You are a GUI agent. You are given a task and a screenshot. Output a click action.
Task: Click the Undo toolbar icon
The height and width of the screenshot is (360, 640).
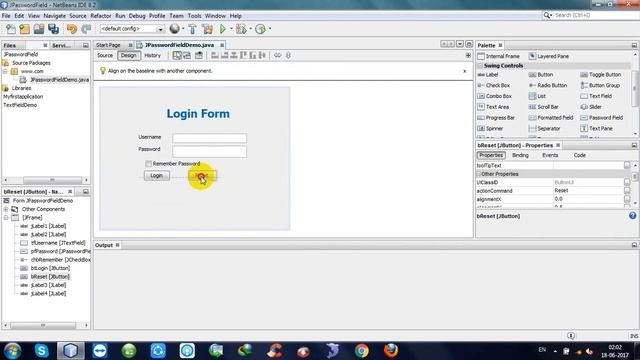(72, 29)
